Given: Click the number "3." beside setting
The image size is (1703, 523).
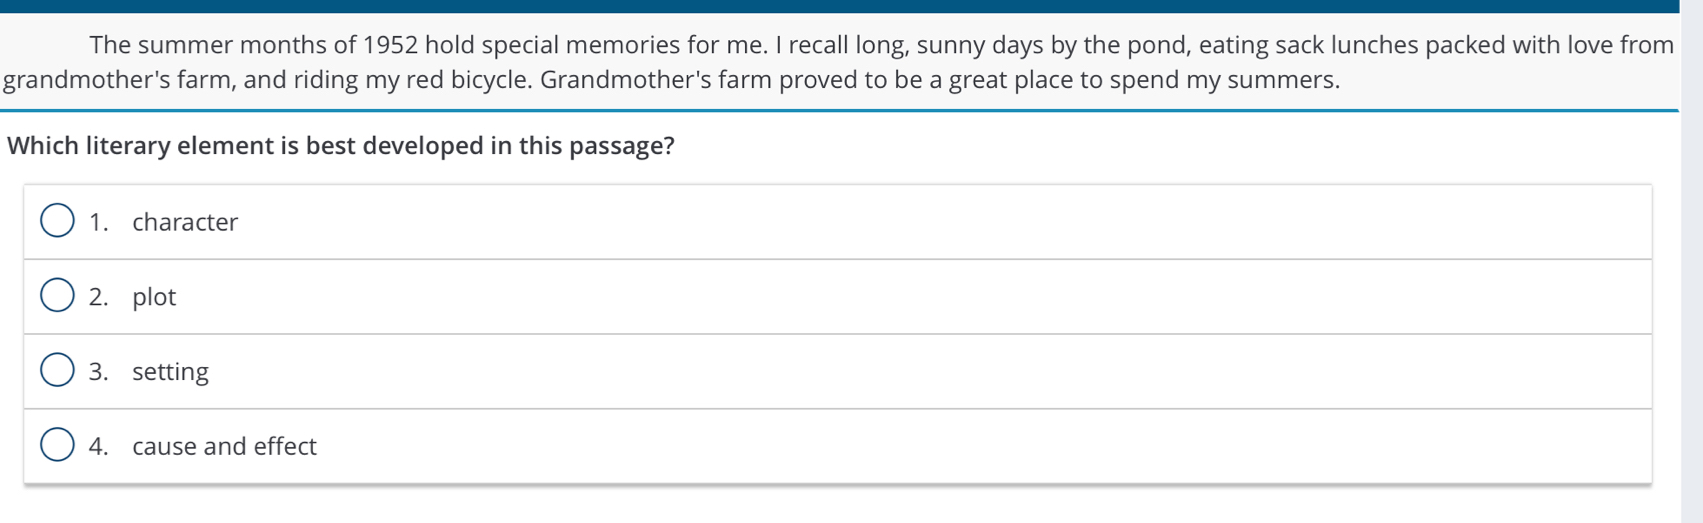Looking at the screenshot, I should pyautogui.click(x=98, y=371).
